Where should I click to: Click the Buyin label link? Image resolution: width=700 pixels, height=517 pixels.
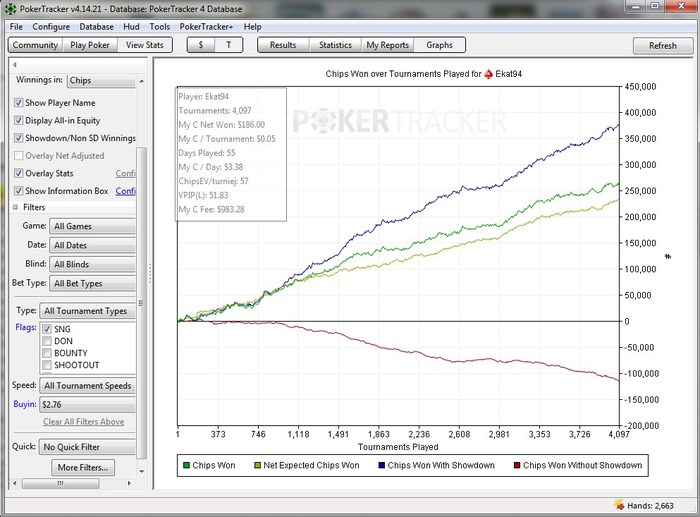coord(25,404)
